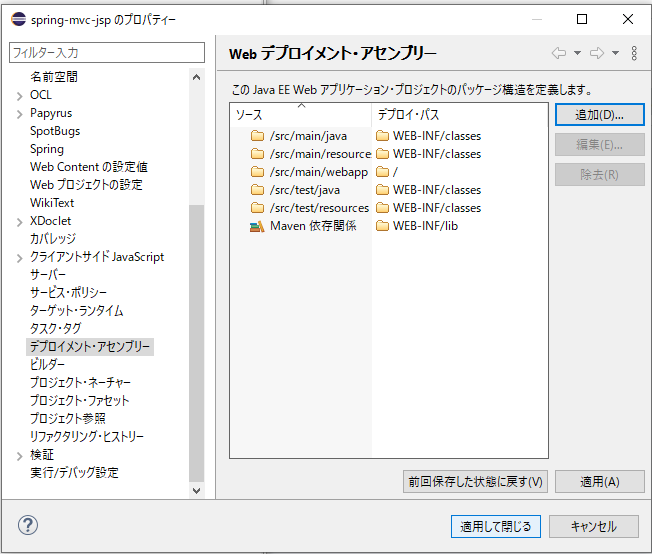Screen dimensions: 652x554
Task: Select タスク・タグ in the tree
Action: click(x=56, y=329)
